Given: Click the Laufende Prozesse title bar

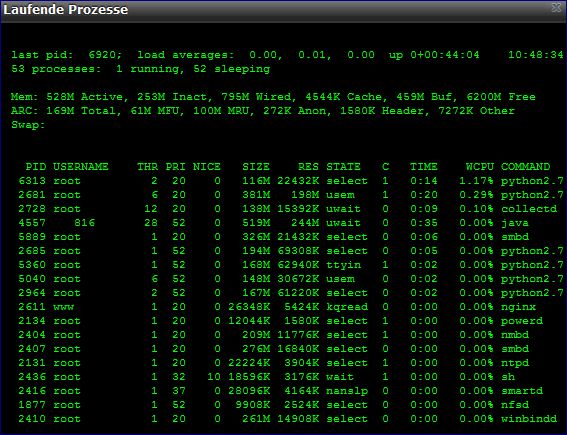Looking at the screenshot, I should click(x=284, y=11).
